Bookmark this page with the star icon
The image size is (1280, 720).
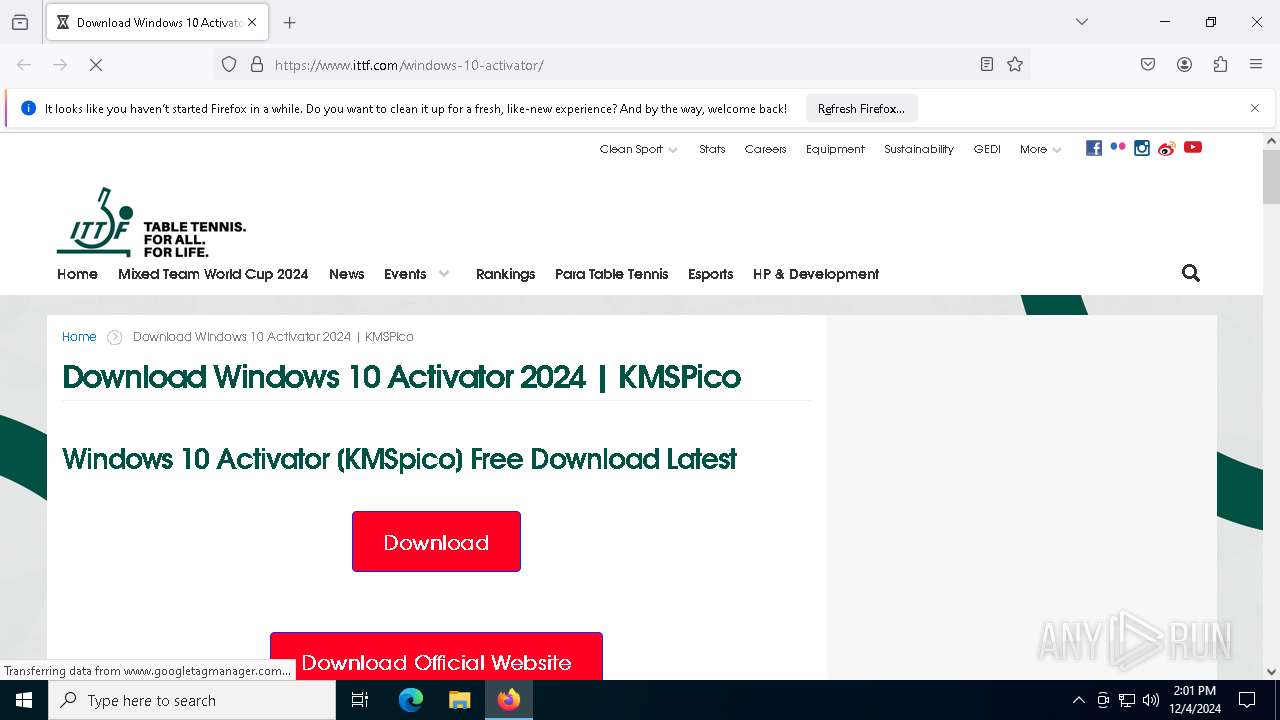pos(1015,64)
